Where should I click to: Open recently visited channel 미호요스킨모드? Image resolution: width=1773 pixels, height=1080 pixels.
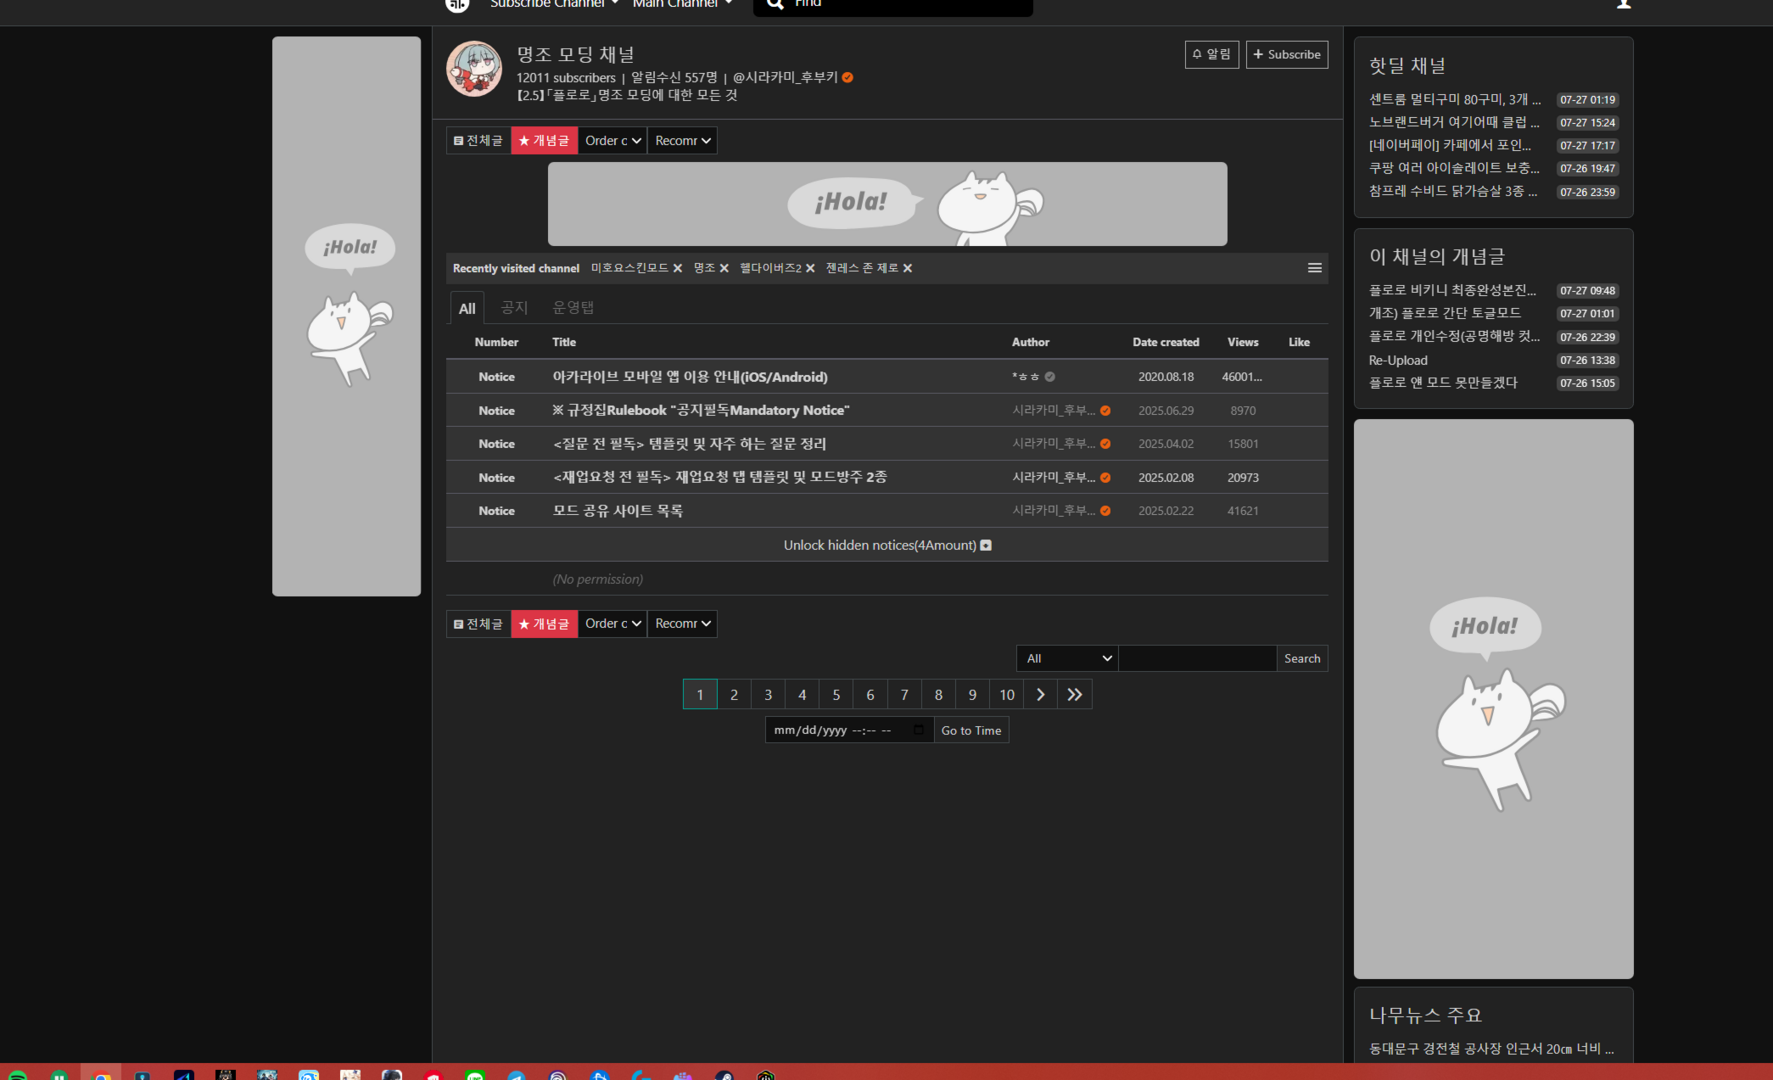tap(630, 268)
